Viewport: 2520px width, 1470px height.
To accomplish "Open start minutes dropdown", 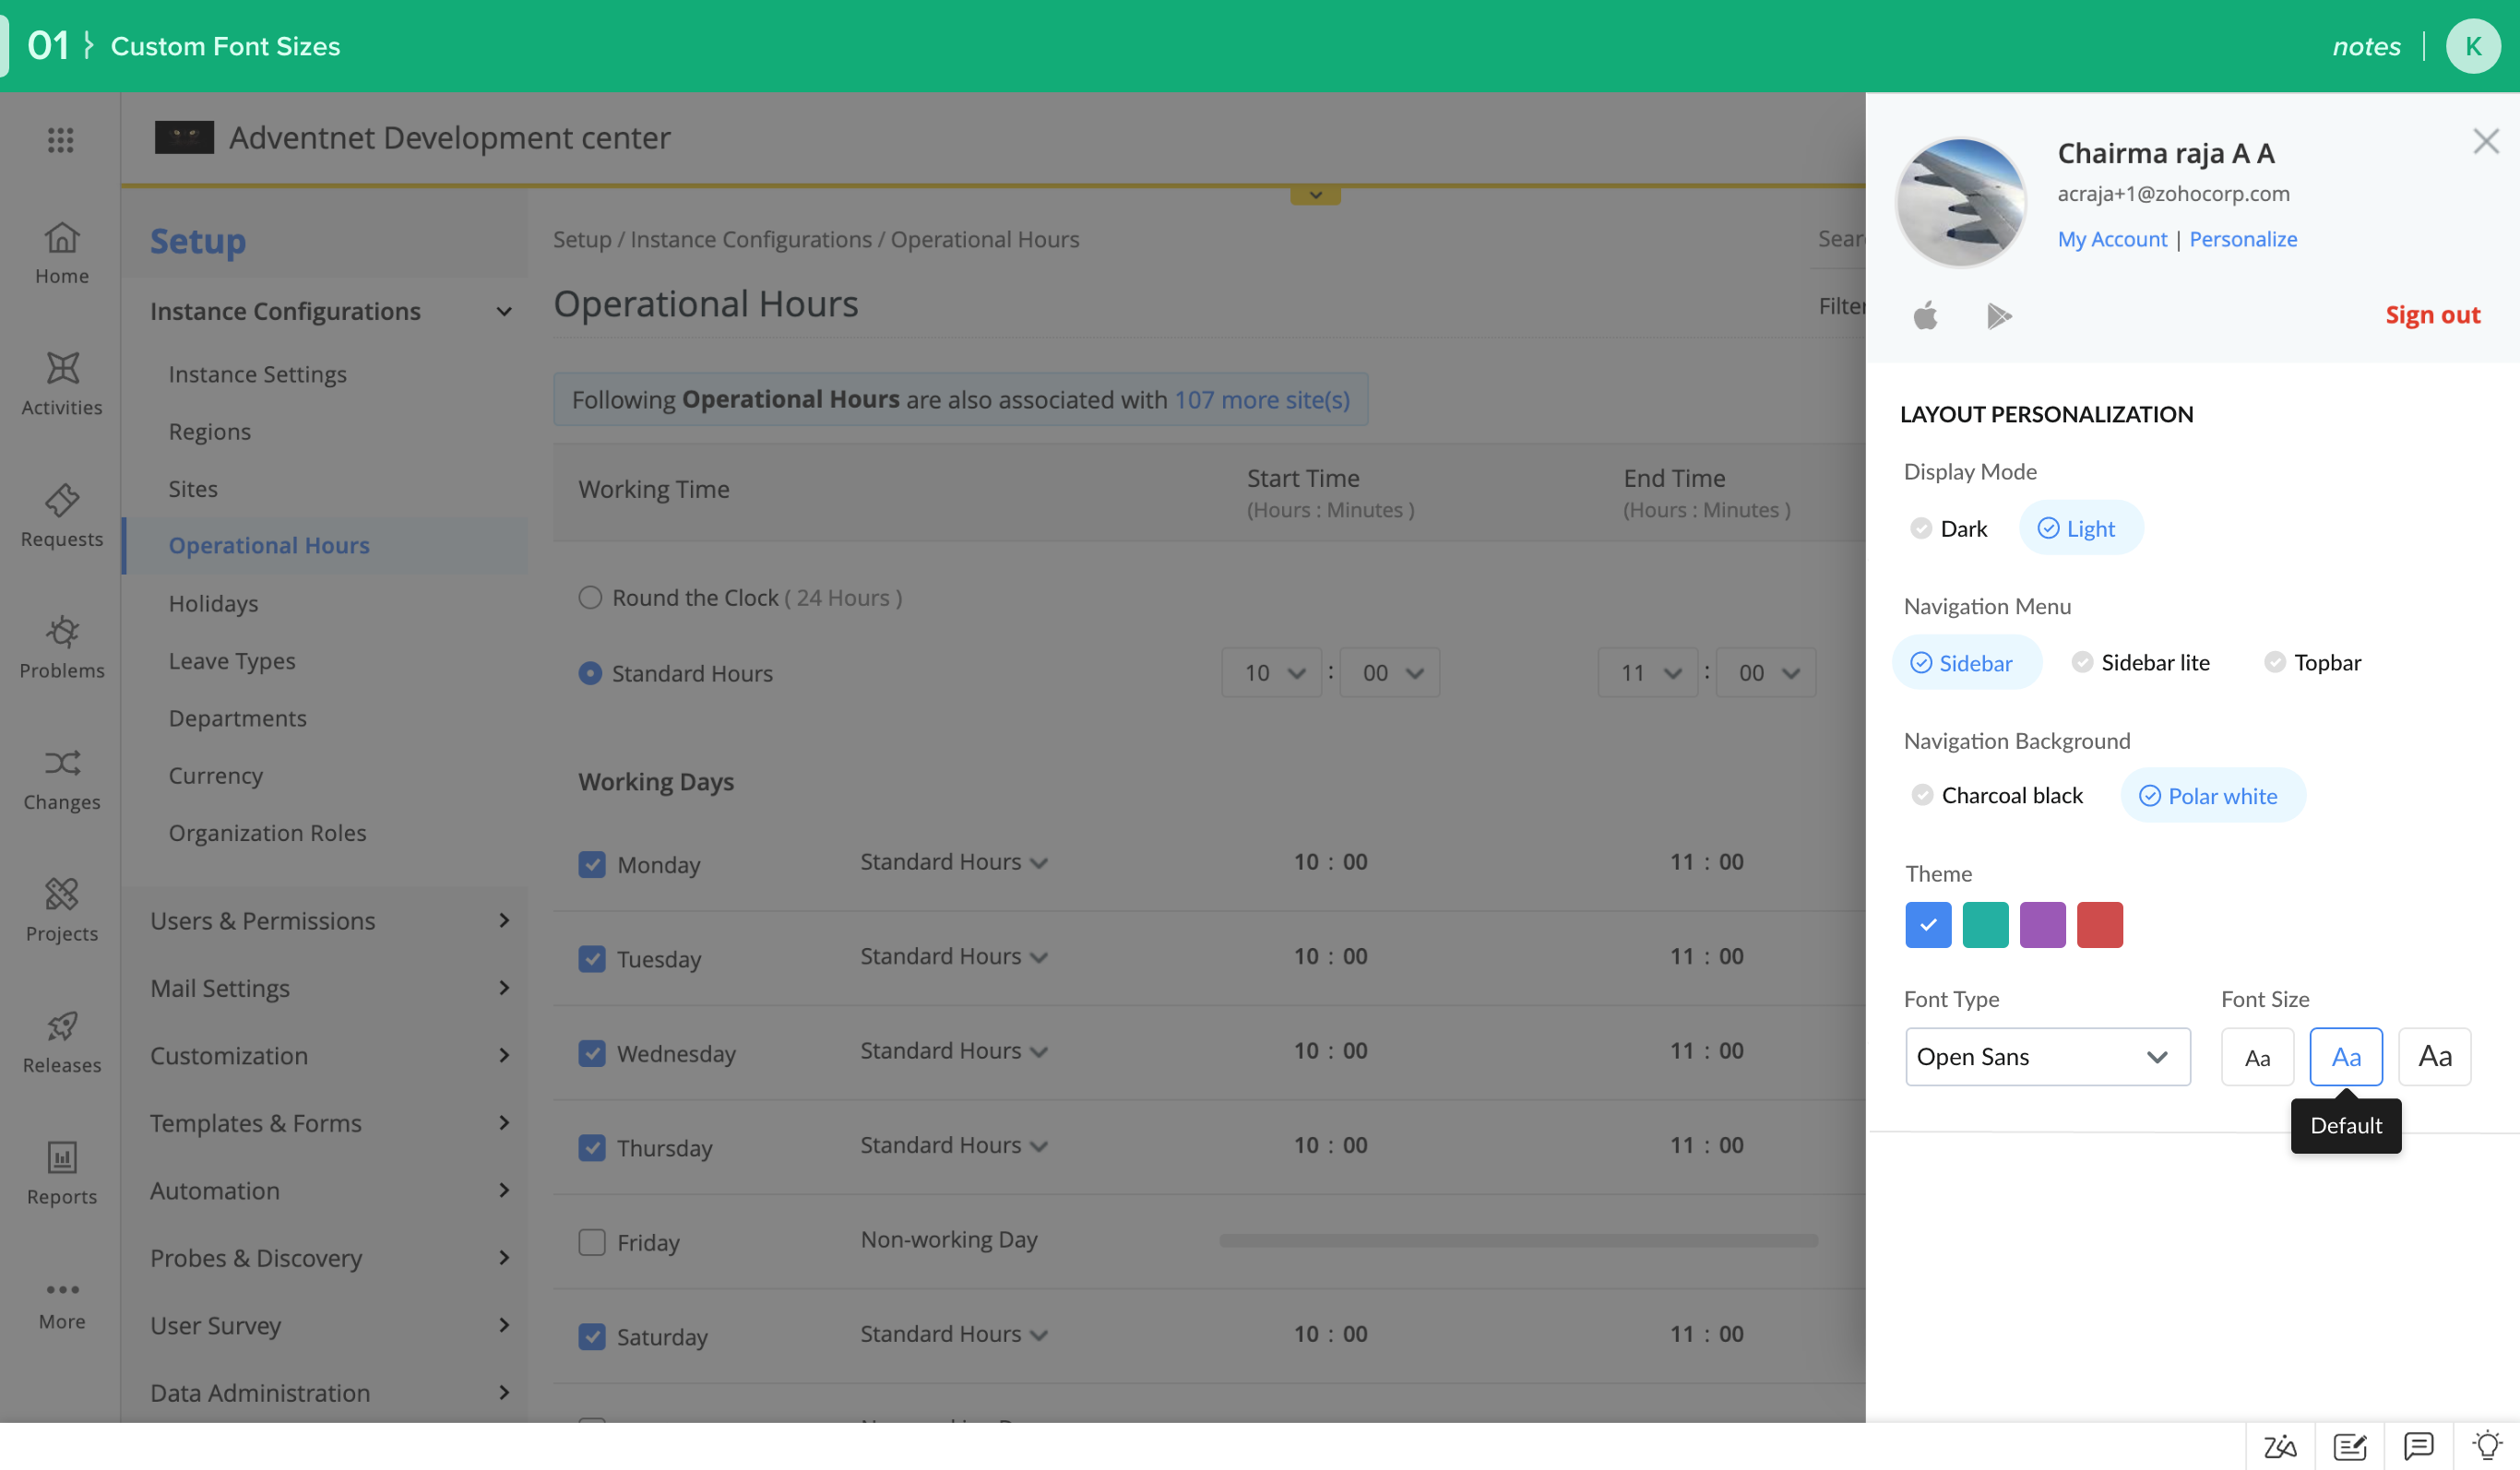I will click(x=1389, y=673).
